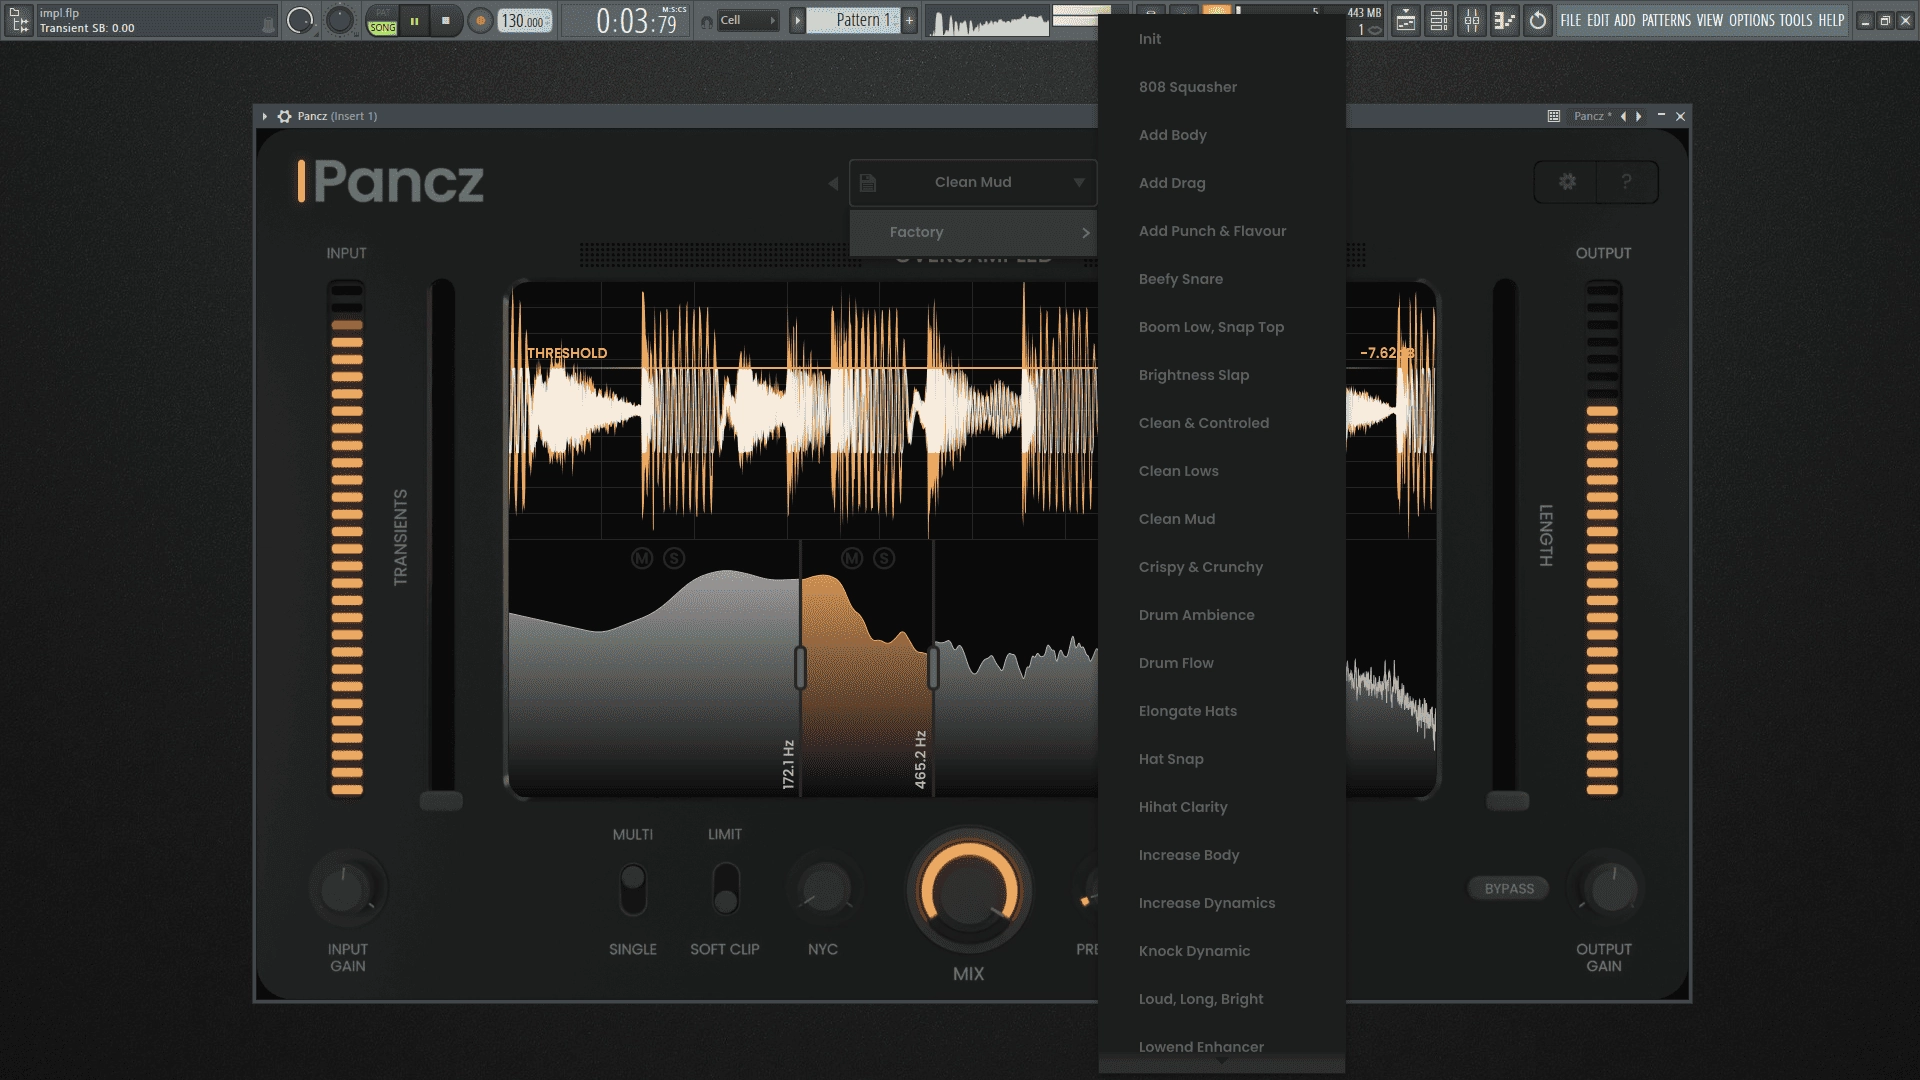Click the LENGTH slider handle
The height and width of the screenshot is (1080, 1920).
[1508, 800]
